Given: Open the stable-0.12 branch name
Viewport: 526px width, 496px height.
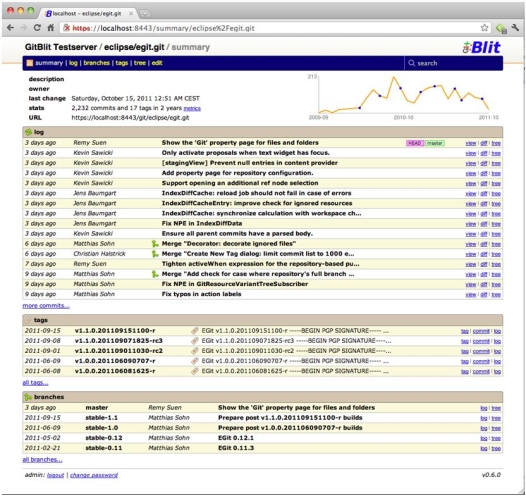Looking at the screenshot, I should pyautogui.click(x=104, y=438).
